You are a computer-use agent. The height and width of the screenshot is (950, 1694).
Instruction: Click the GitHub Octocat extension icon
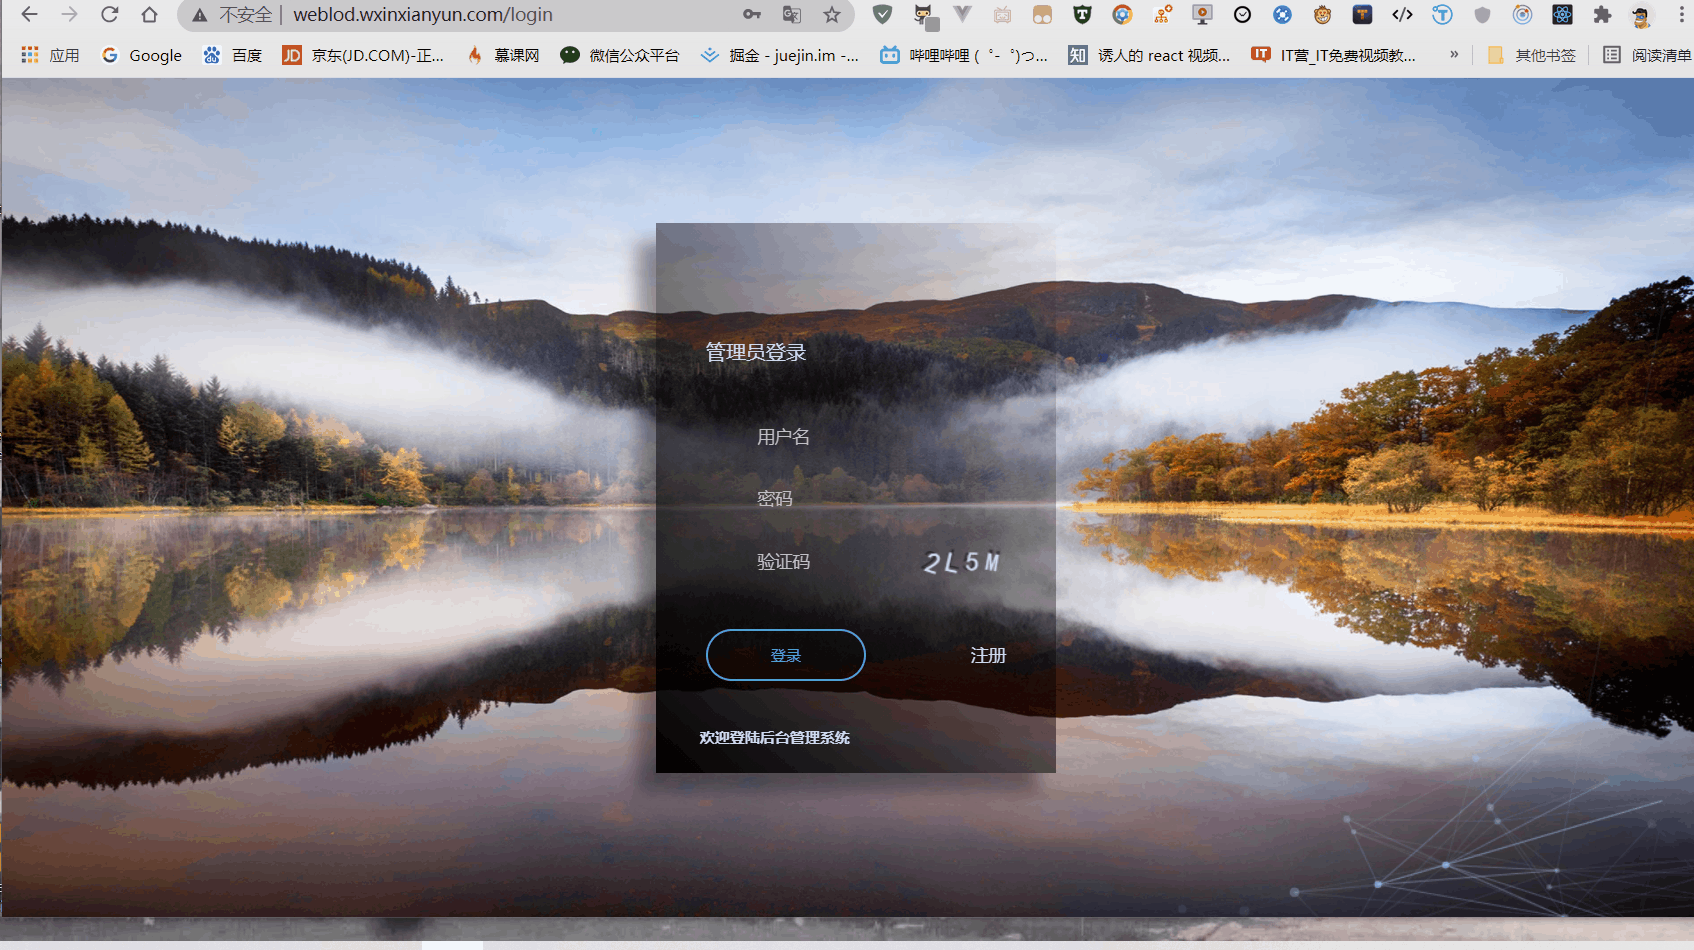click(921, 15)
